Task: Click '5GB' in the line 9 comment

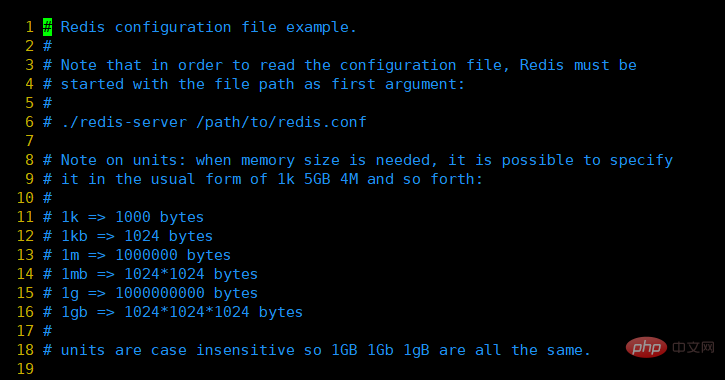Action: click(x=317, y=179)
